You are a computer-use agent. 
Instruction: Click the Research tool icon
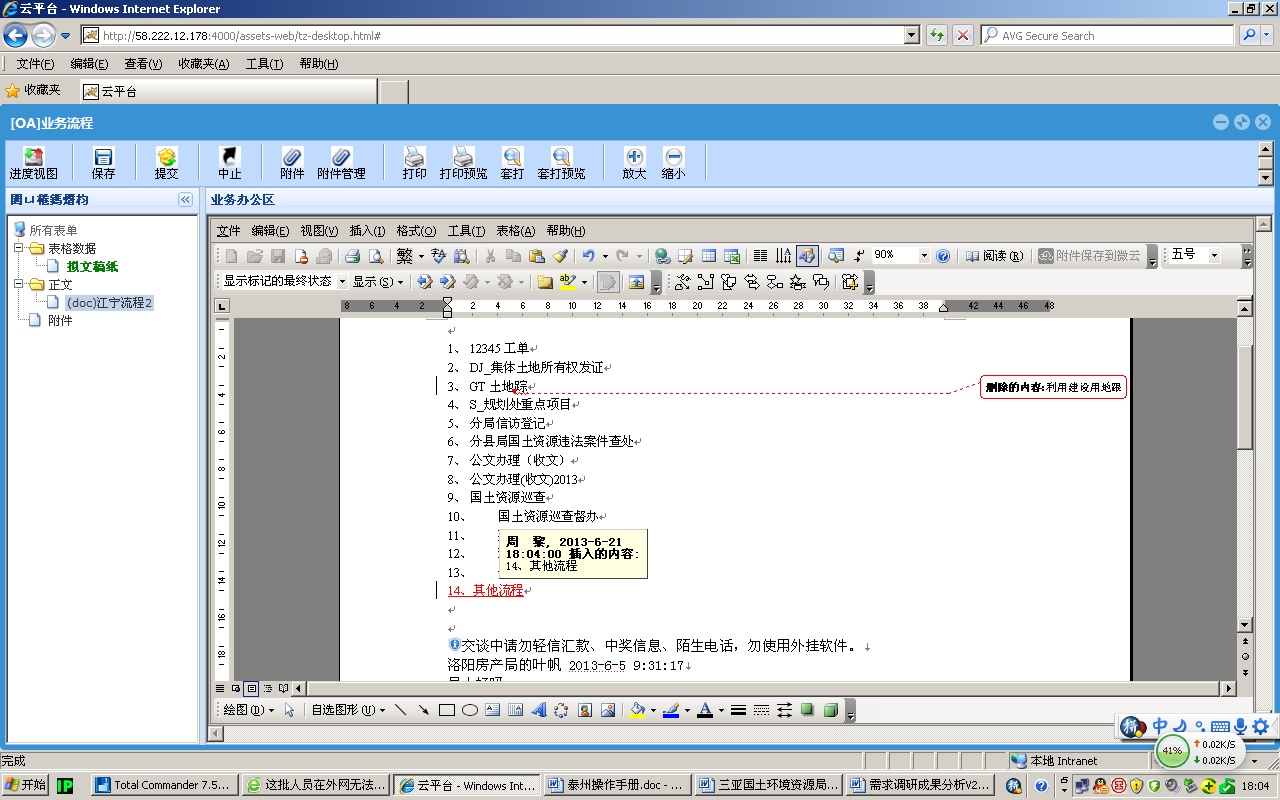[x=461, y=256]
